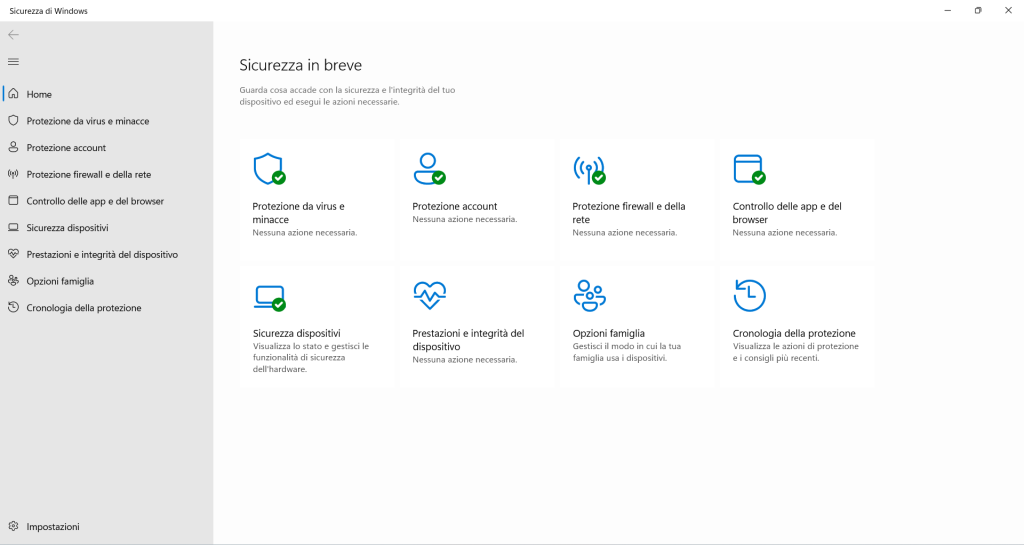Image resolution: width=1024 pixels, height=545 pixels.
Task: Select Protezione account in sidebar
Action: [66, 148]
